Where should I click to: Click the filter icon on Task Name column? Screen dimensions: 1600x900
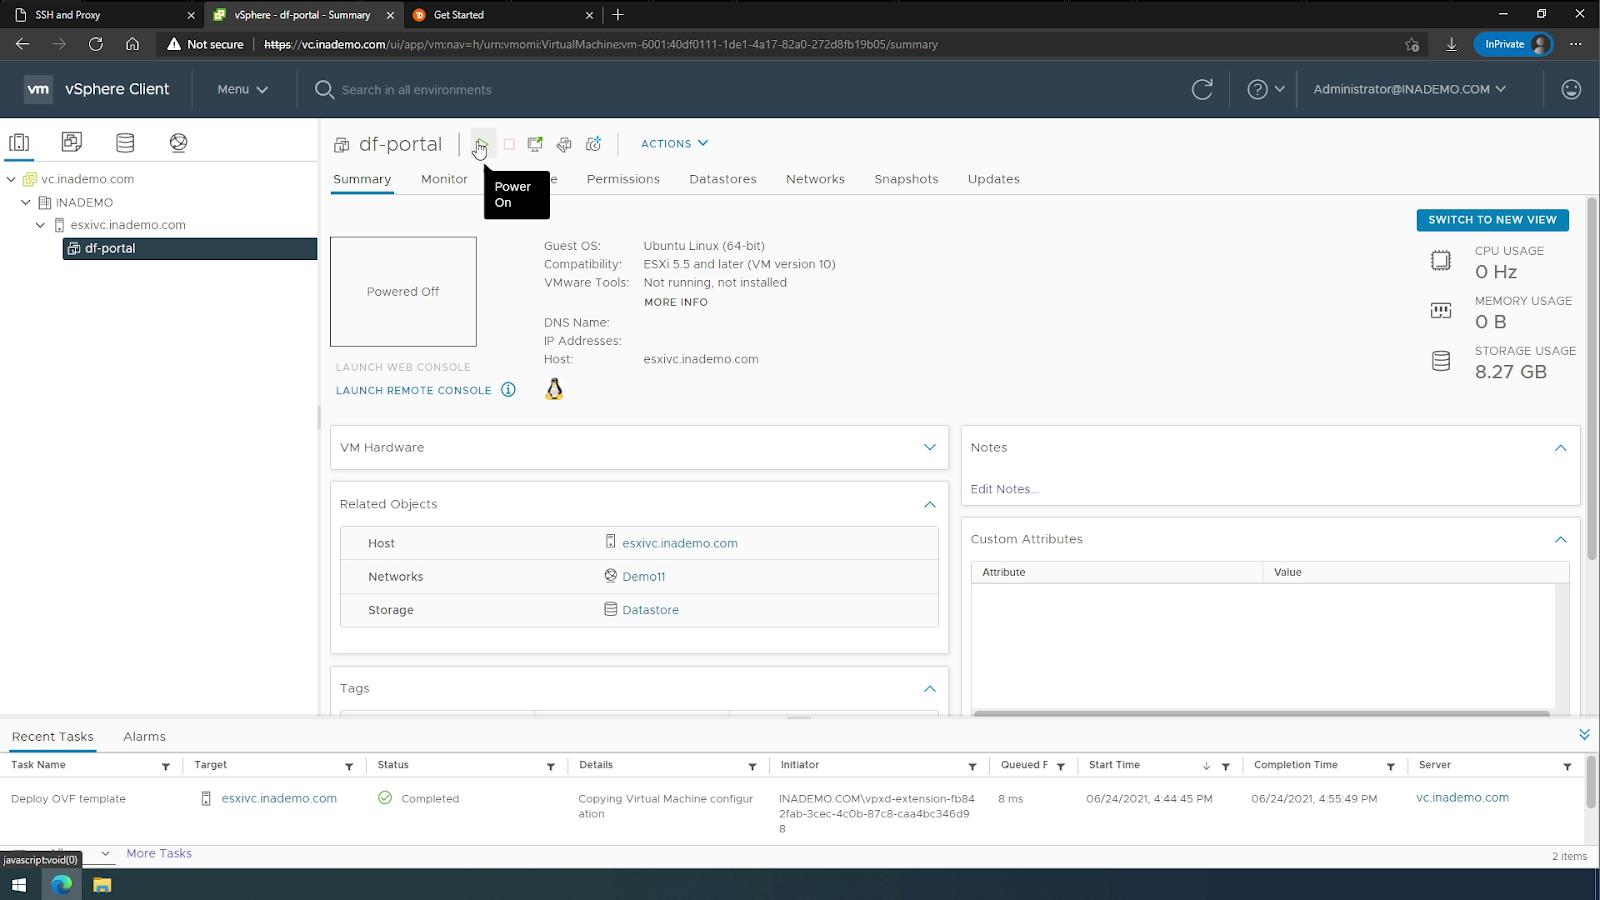point(166,766)
